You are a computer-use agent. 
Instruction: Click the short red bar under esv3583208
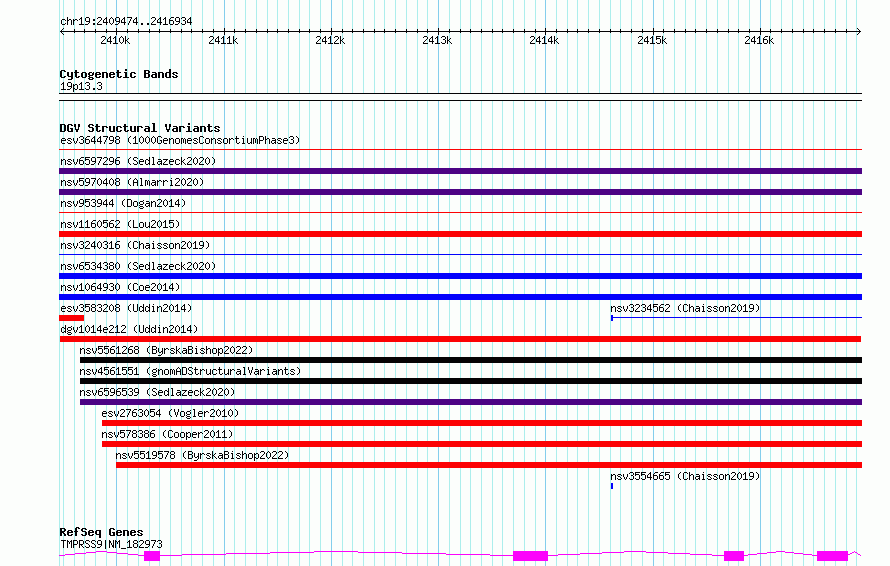coord(72,318)
